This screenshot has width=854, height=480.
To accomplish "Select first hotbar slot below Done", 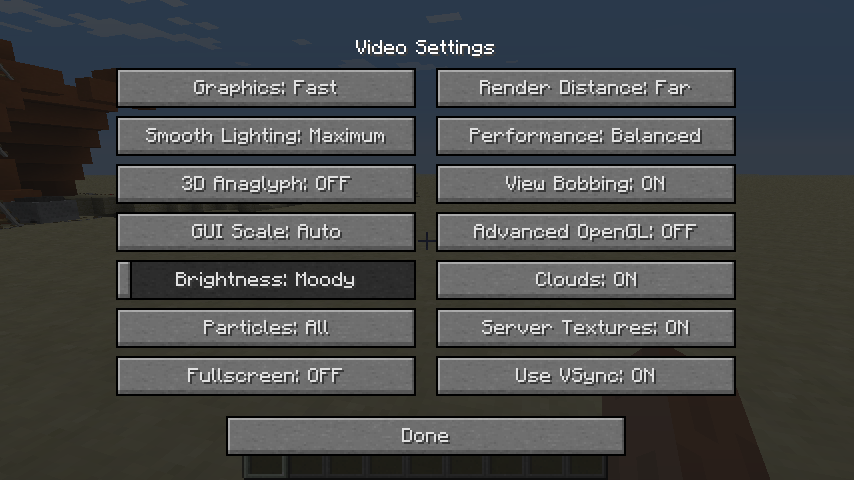I will [x=266, y=468].
